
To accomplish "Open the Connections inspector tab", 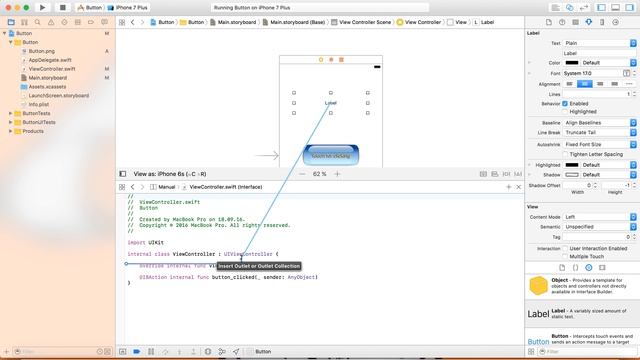I will pyautogui.click(x=616, y=22).
